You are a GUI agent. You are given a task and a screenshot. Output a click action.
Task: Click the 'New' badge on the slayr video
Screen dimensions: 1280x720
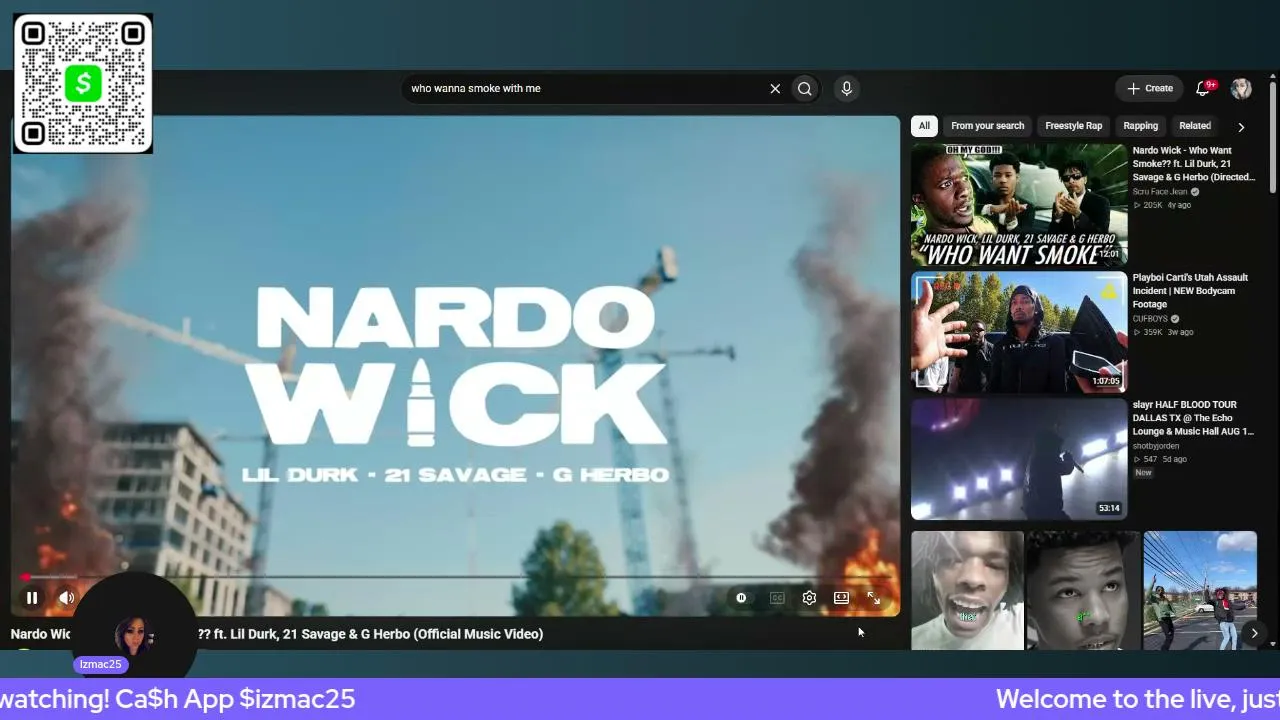(1143, 473)
